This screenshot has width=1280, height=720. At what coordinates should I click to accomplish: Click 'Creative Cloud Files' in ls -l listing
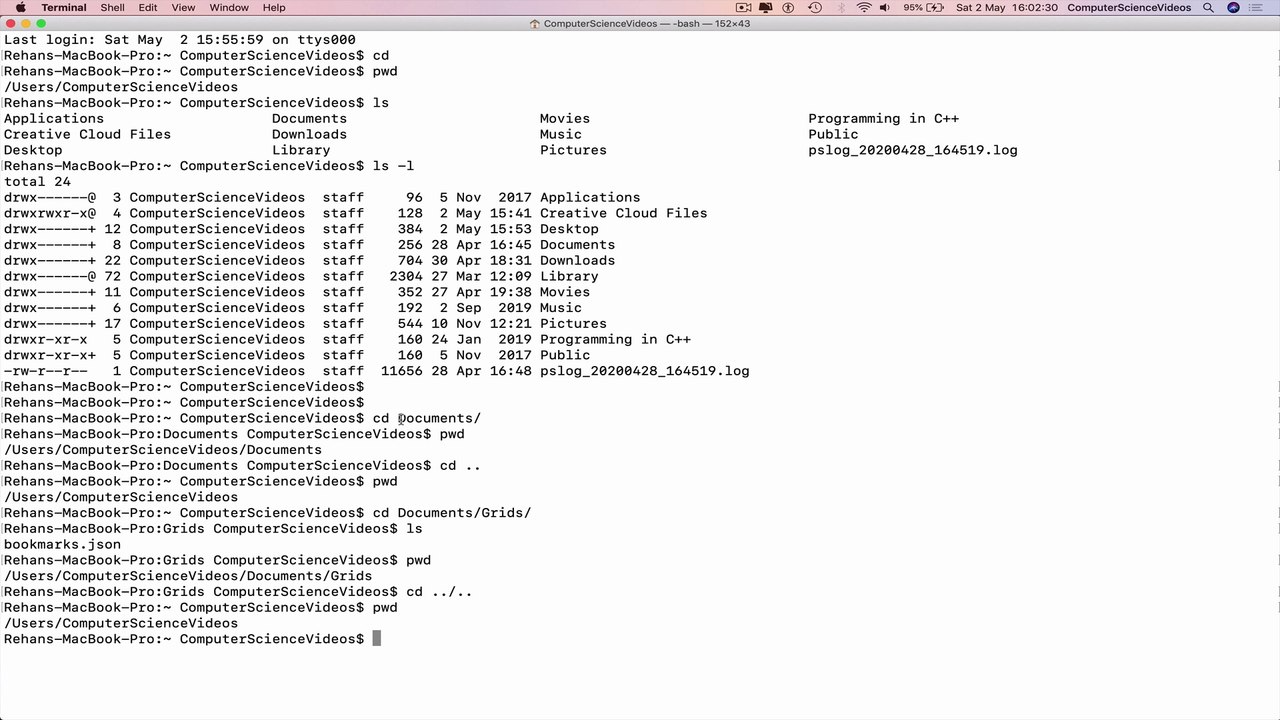pos(623,213)
